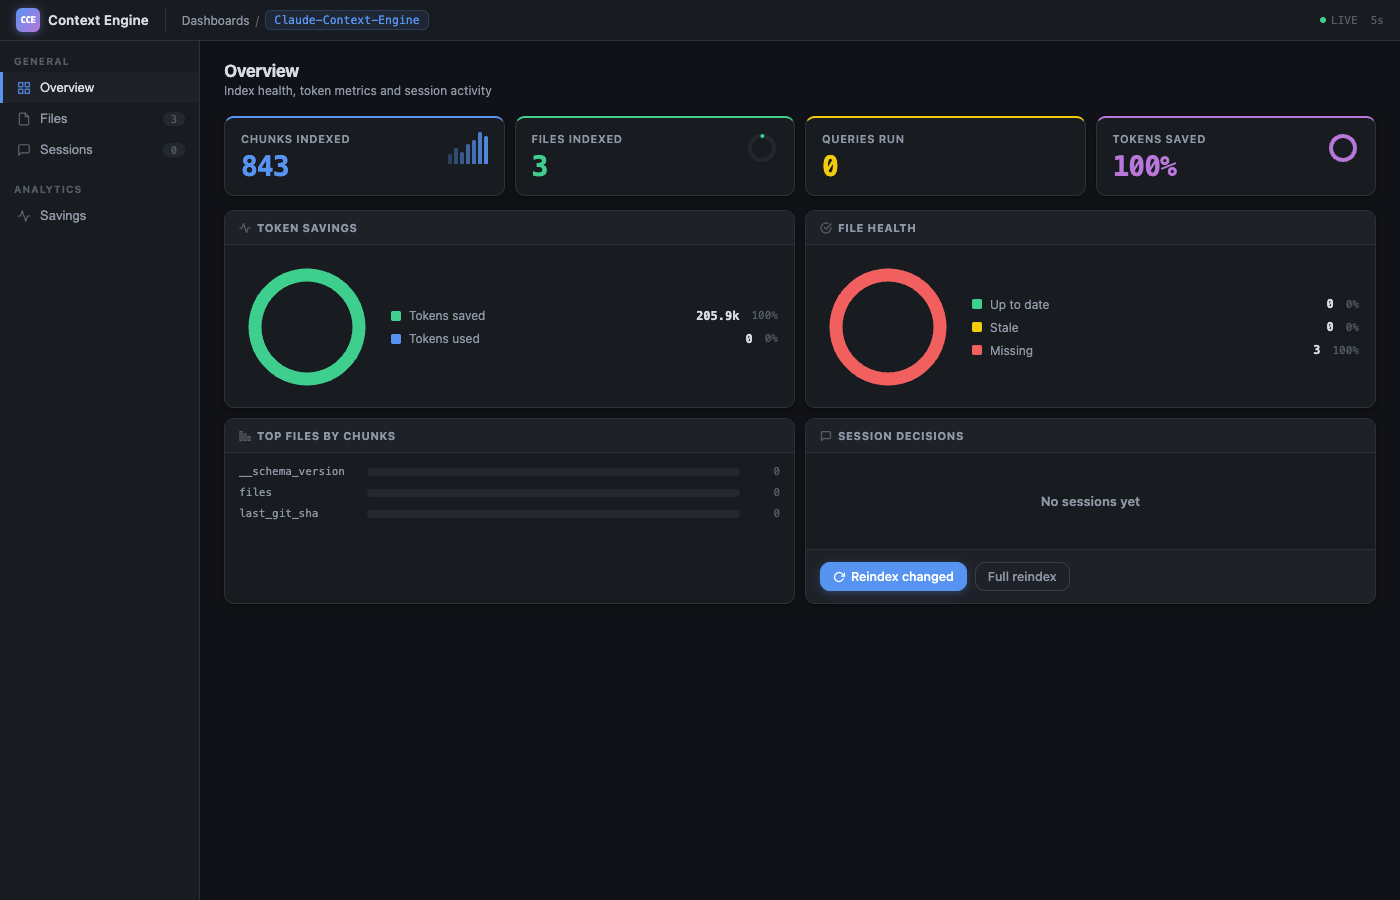Image resolution: width=1400 pixels, height=900 pixels.
Task: Click the Tokens used legend label
Action: tap(444, 339)
